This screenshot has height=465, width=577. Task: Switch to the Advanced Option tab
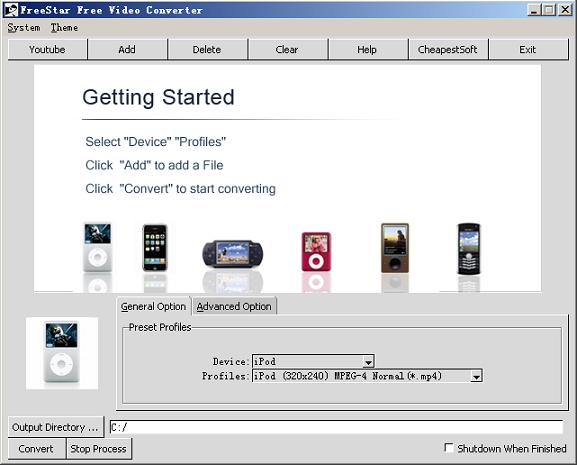coord(234,306)
